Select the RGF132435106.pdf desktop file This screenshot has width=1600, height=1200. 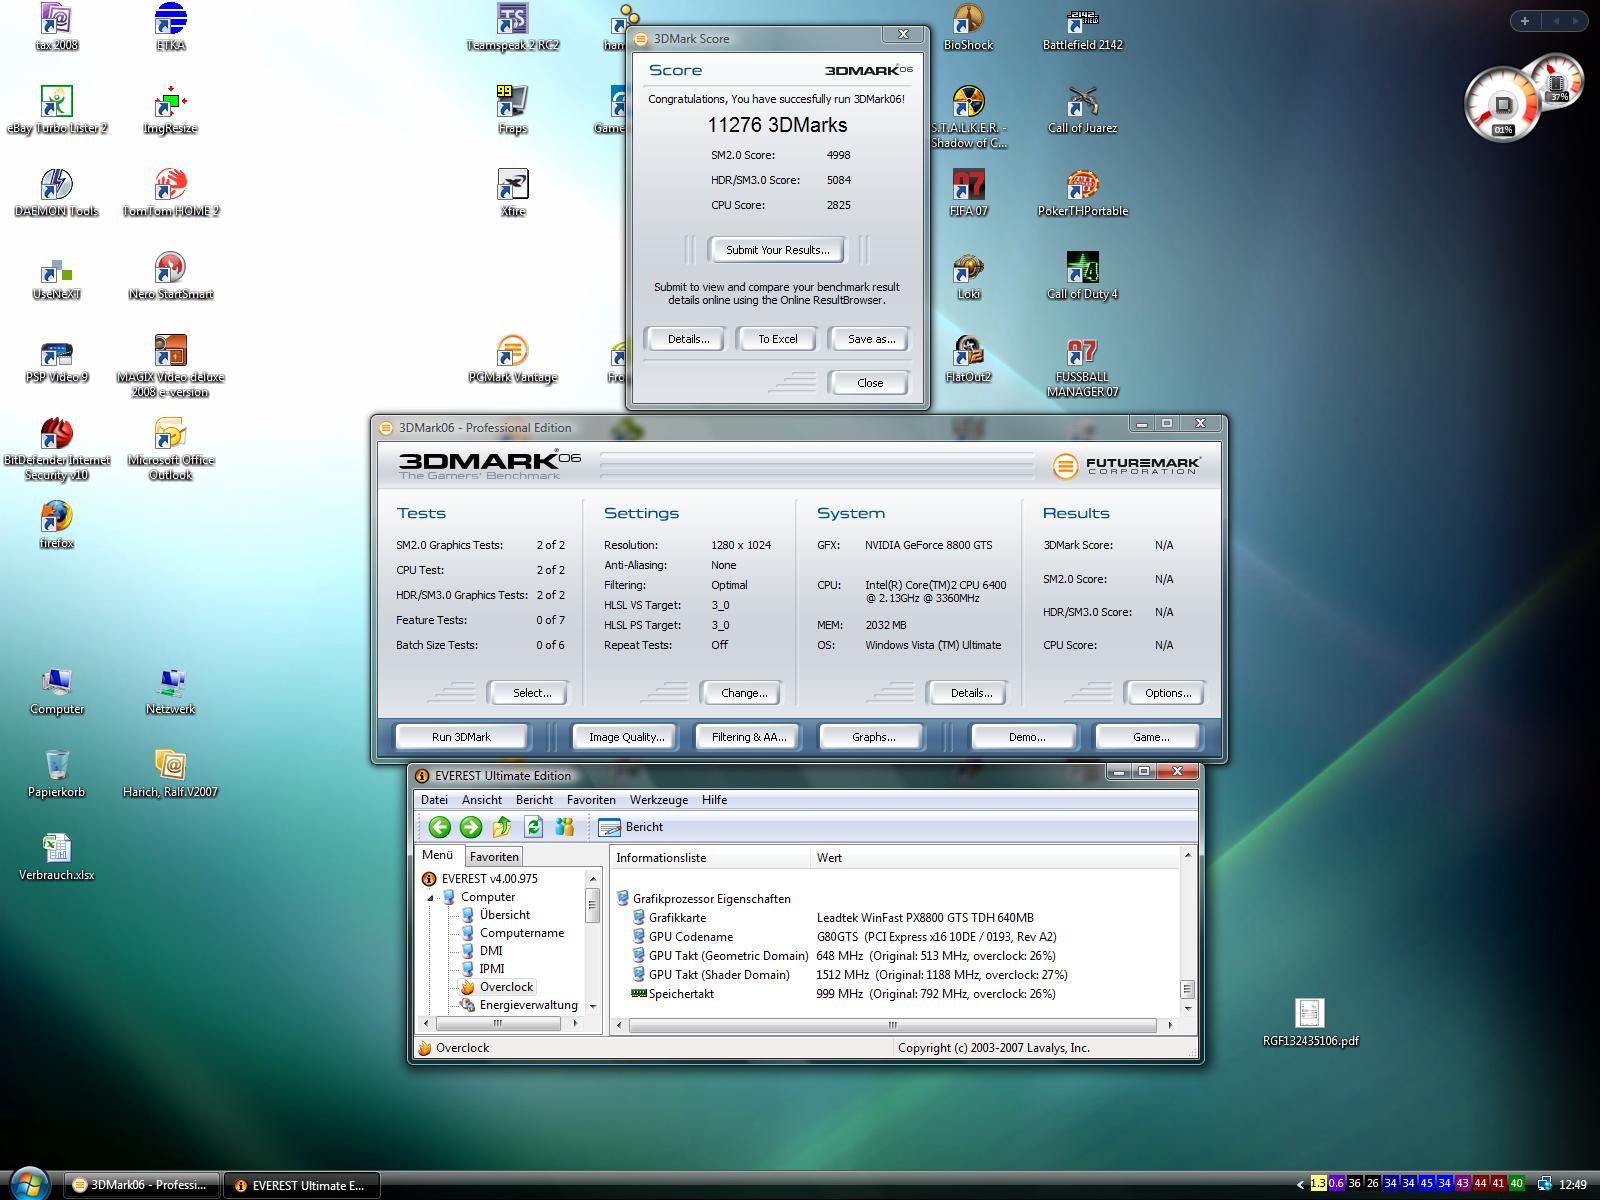click(1310, 1022)
